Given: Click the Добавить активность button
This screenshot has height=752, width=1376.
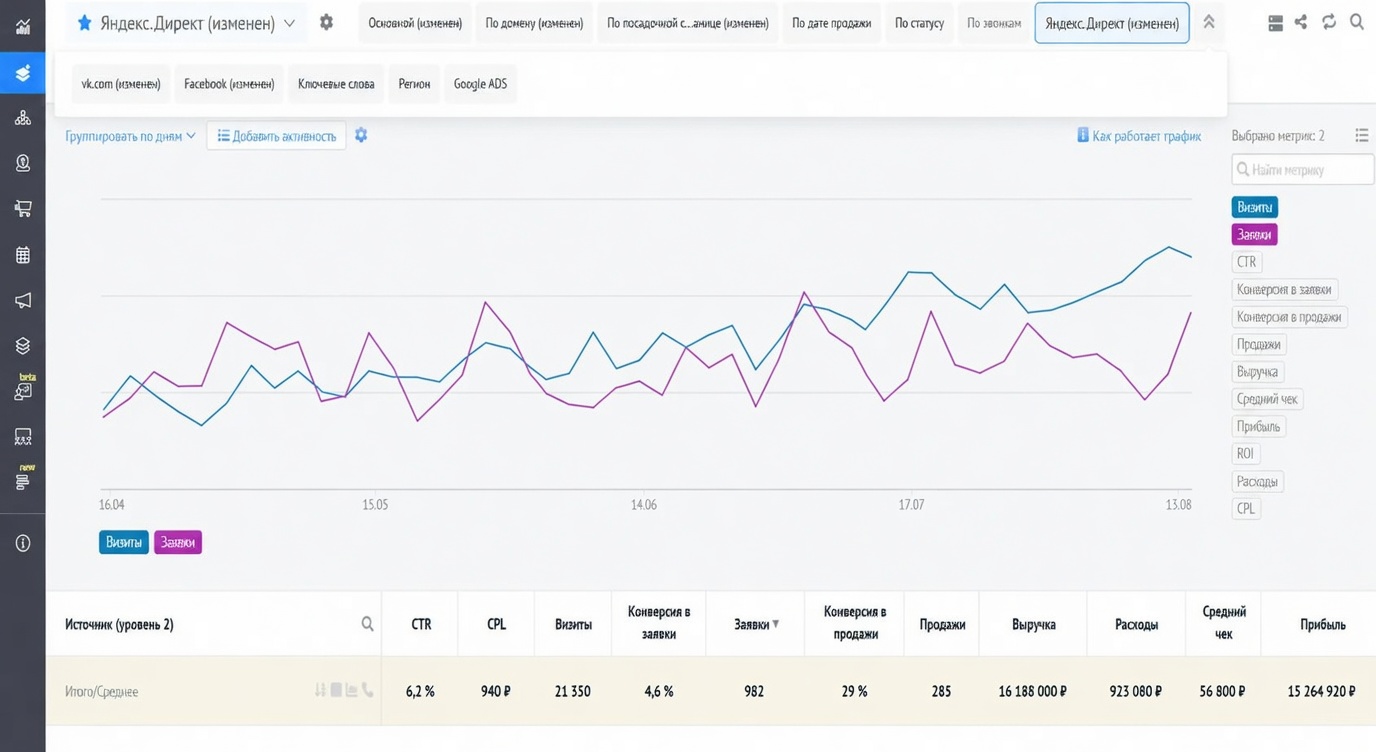Looking at the screenshot, I should pos(277,136).
